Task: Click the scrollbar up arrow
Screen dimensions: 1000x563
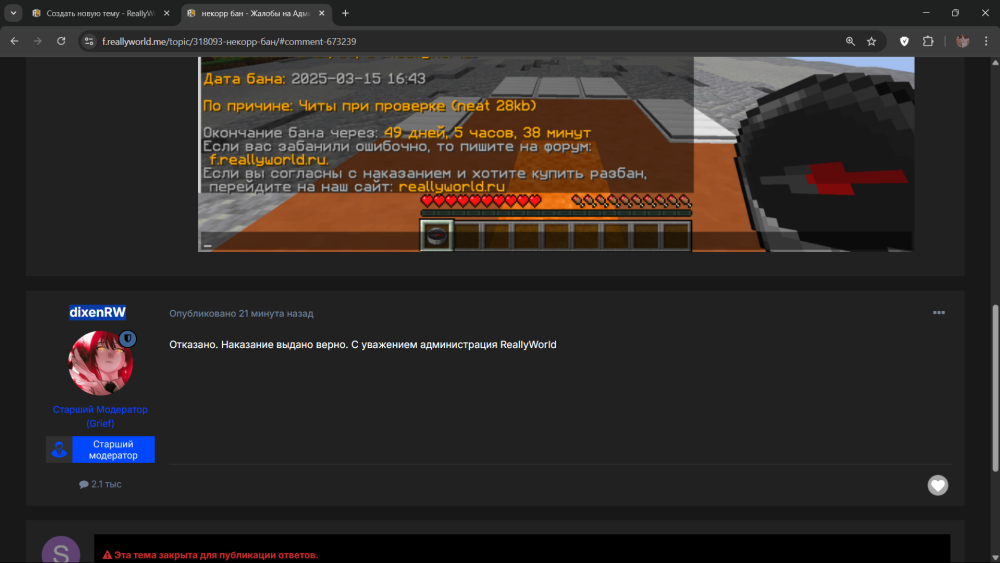Action: (x=995, y=62)
